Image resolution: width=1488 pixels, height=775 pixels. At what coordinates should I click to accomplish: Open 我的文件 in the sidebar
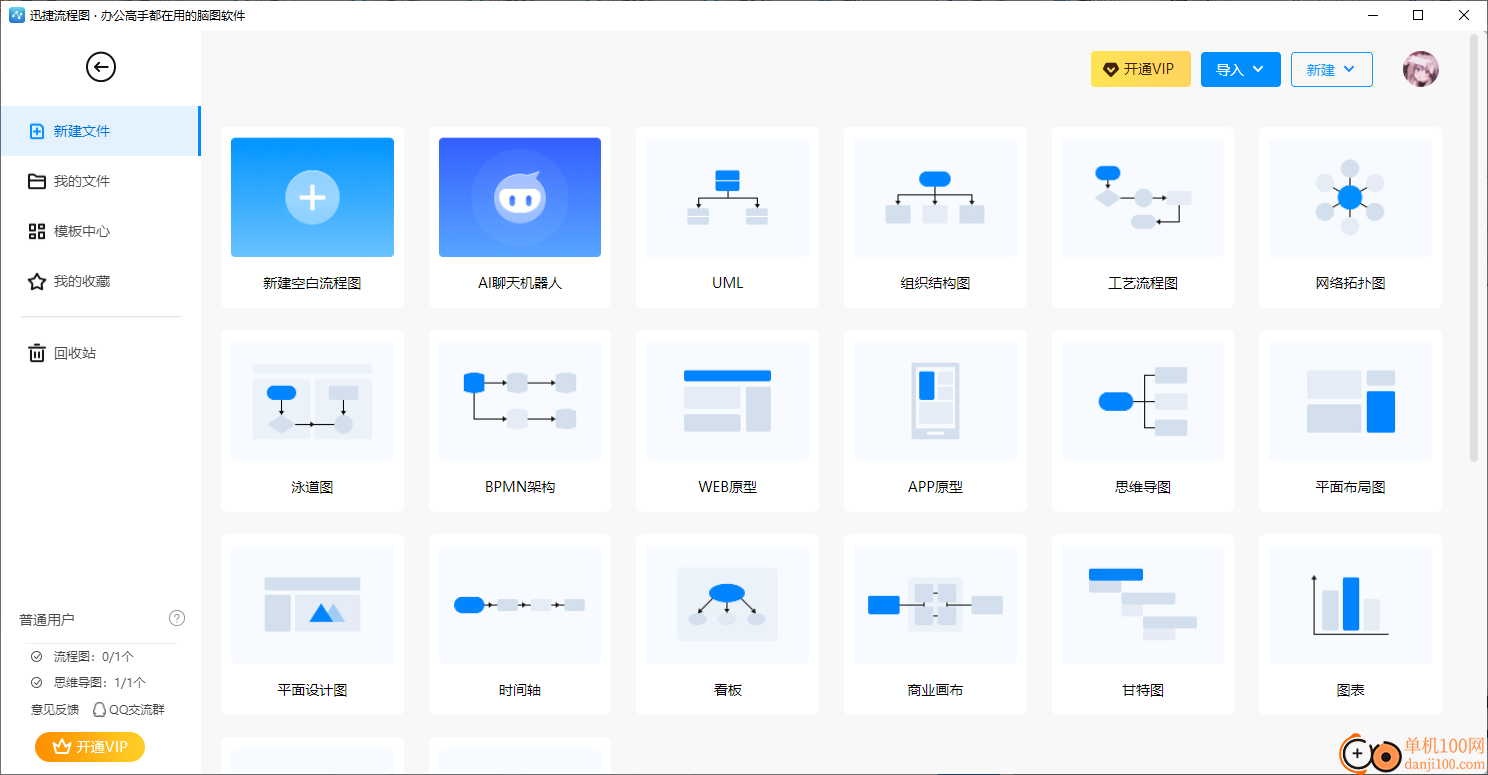(100, 181)
